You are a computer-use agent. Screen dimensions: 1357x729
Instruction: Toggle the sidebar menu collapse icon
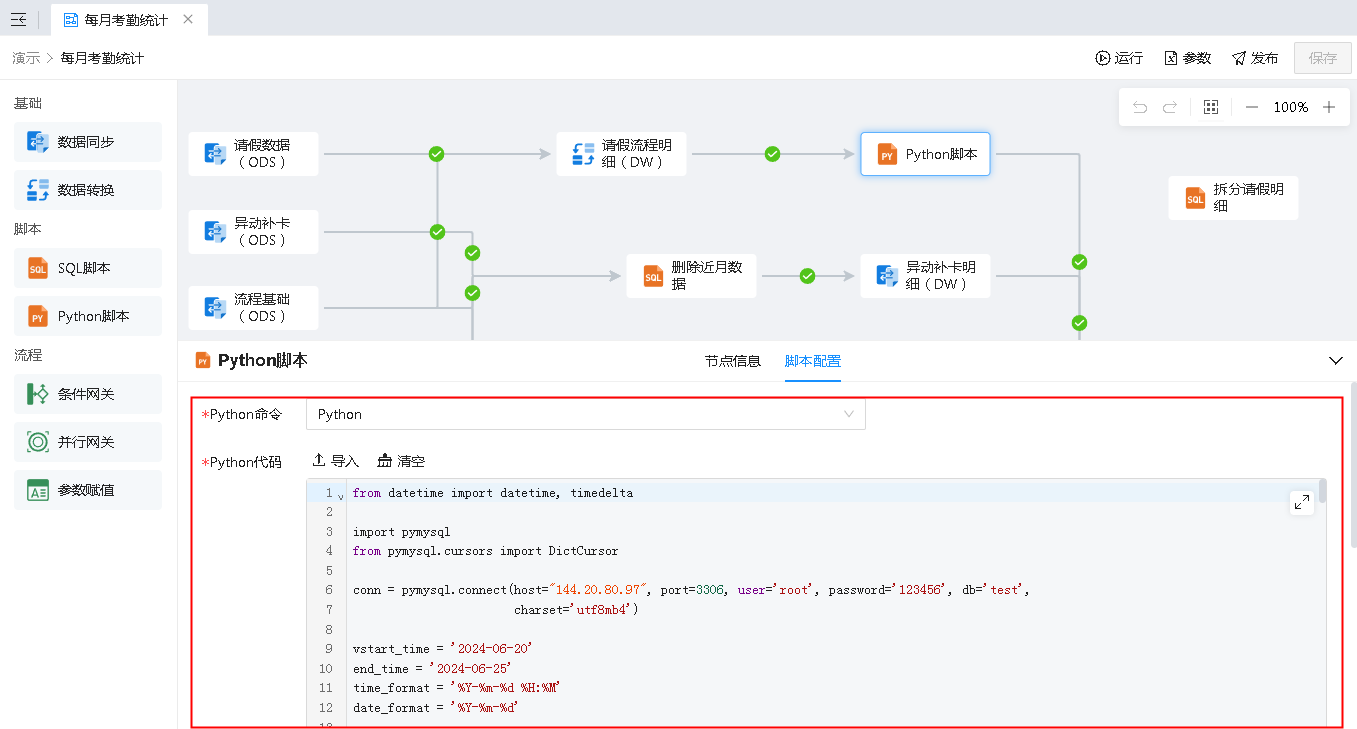point(18,19)
